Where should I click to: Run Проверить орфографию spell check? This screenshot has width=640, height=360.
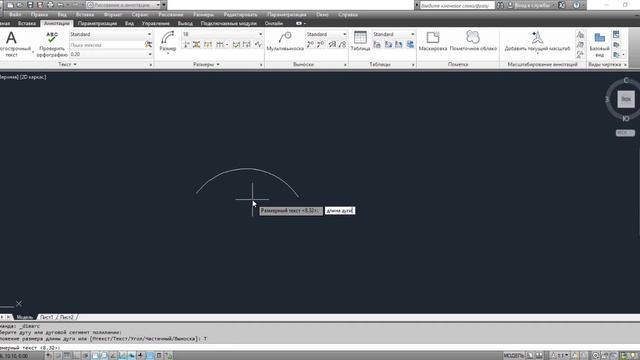(52, 44)
